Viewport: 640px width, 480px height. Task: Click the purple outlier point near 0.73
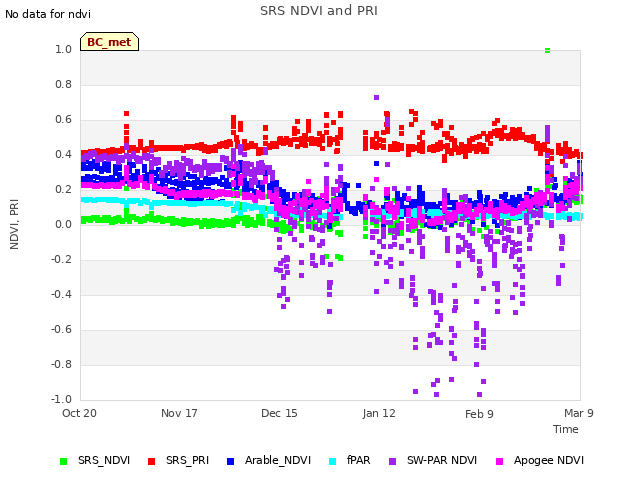click(376, 97)
